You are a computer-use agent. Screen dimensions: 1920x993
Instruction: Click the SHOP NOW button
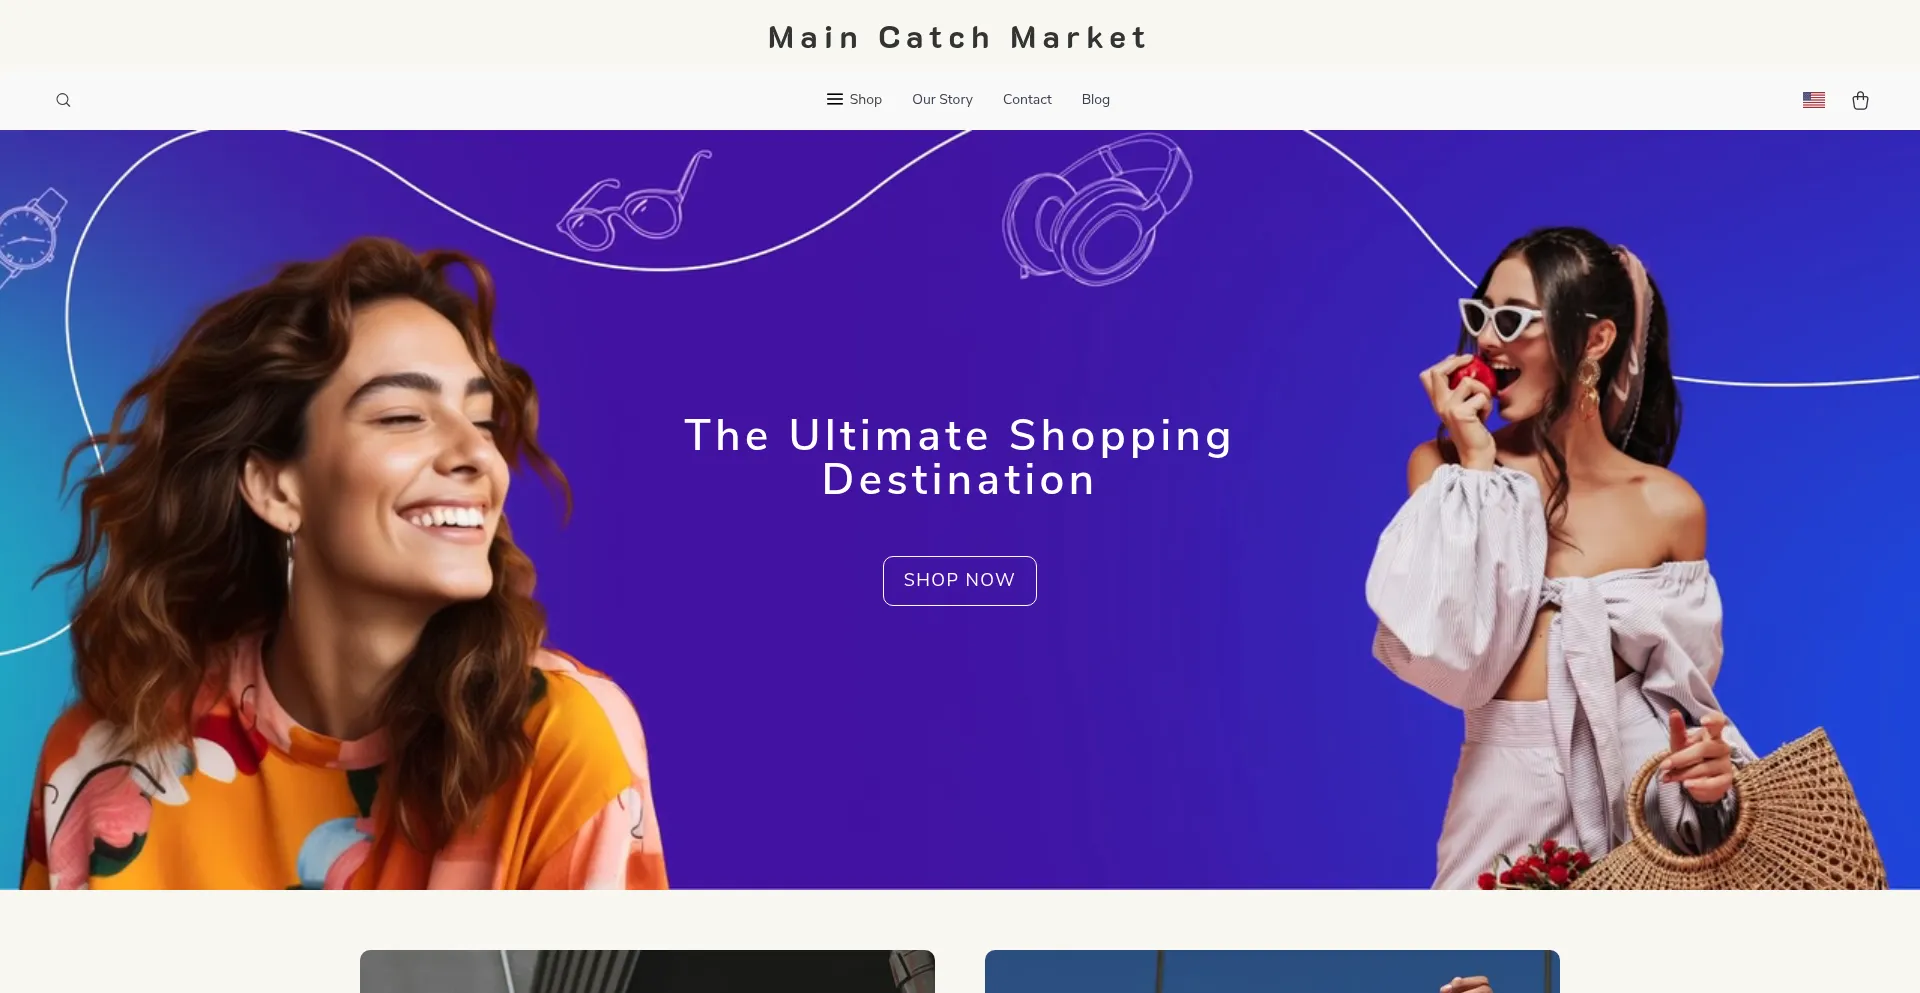point(960,581)
